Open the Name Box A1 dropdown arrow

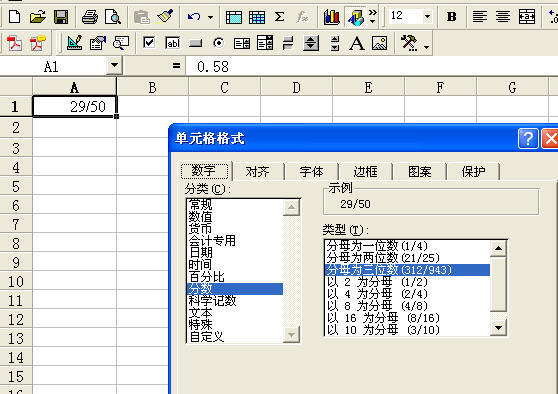point(114,66)
